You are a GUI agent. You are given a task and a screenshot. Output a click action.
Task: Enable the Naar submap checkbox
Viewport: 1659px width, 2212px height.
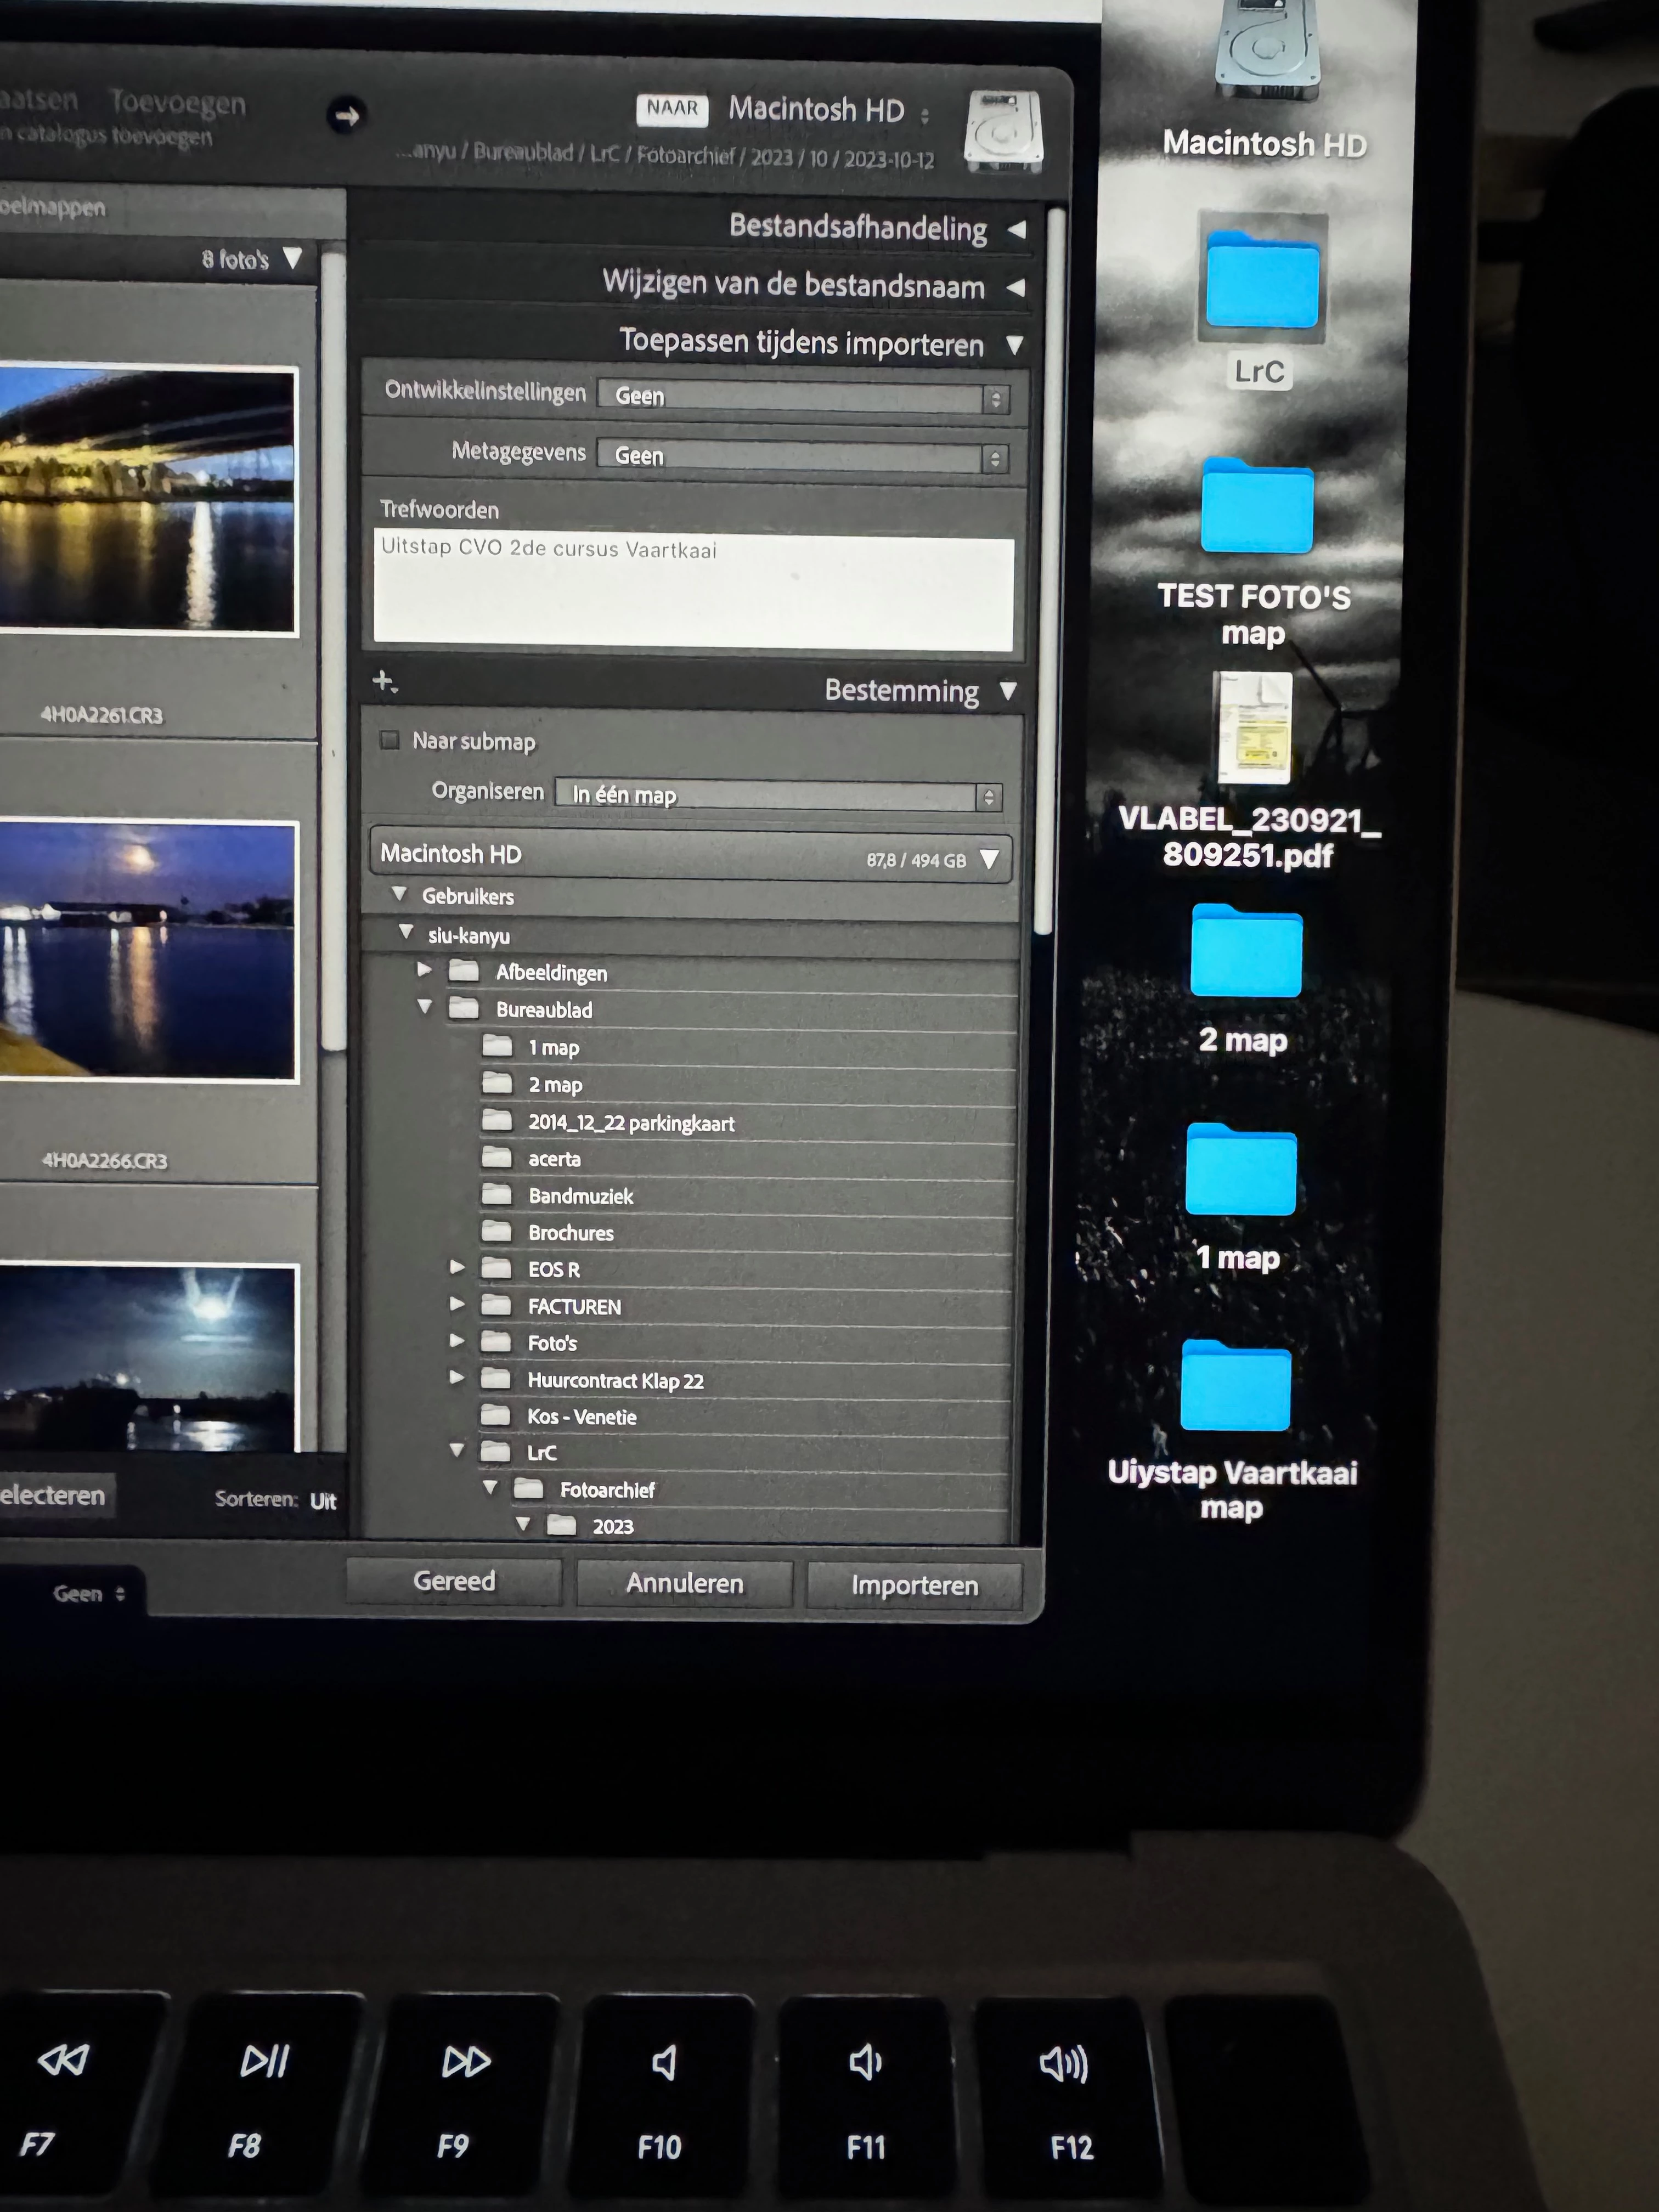point(390,740)
